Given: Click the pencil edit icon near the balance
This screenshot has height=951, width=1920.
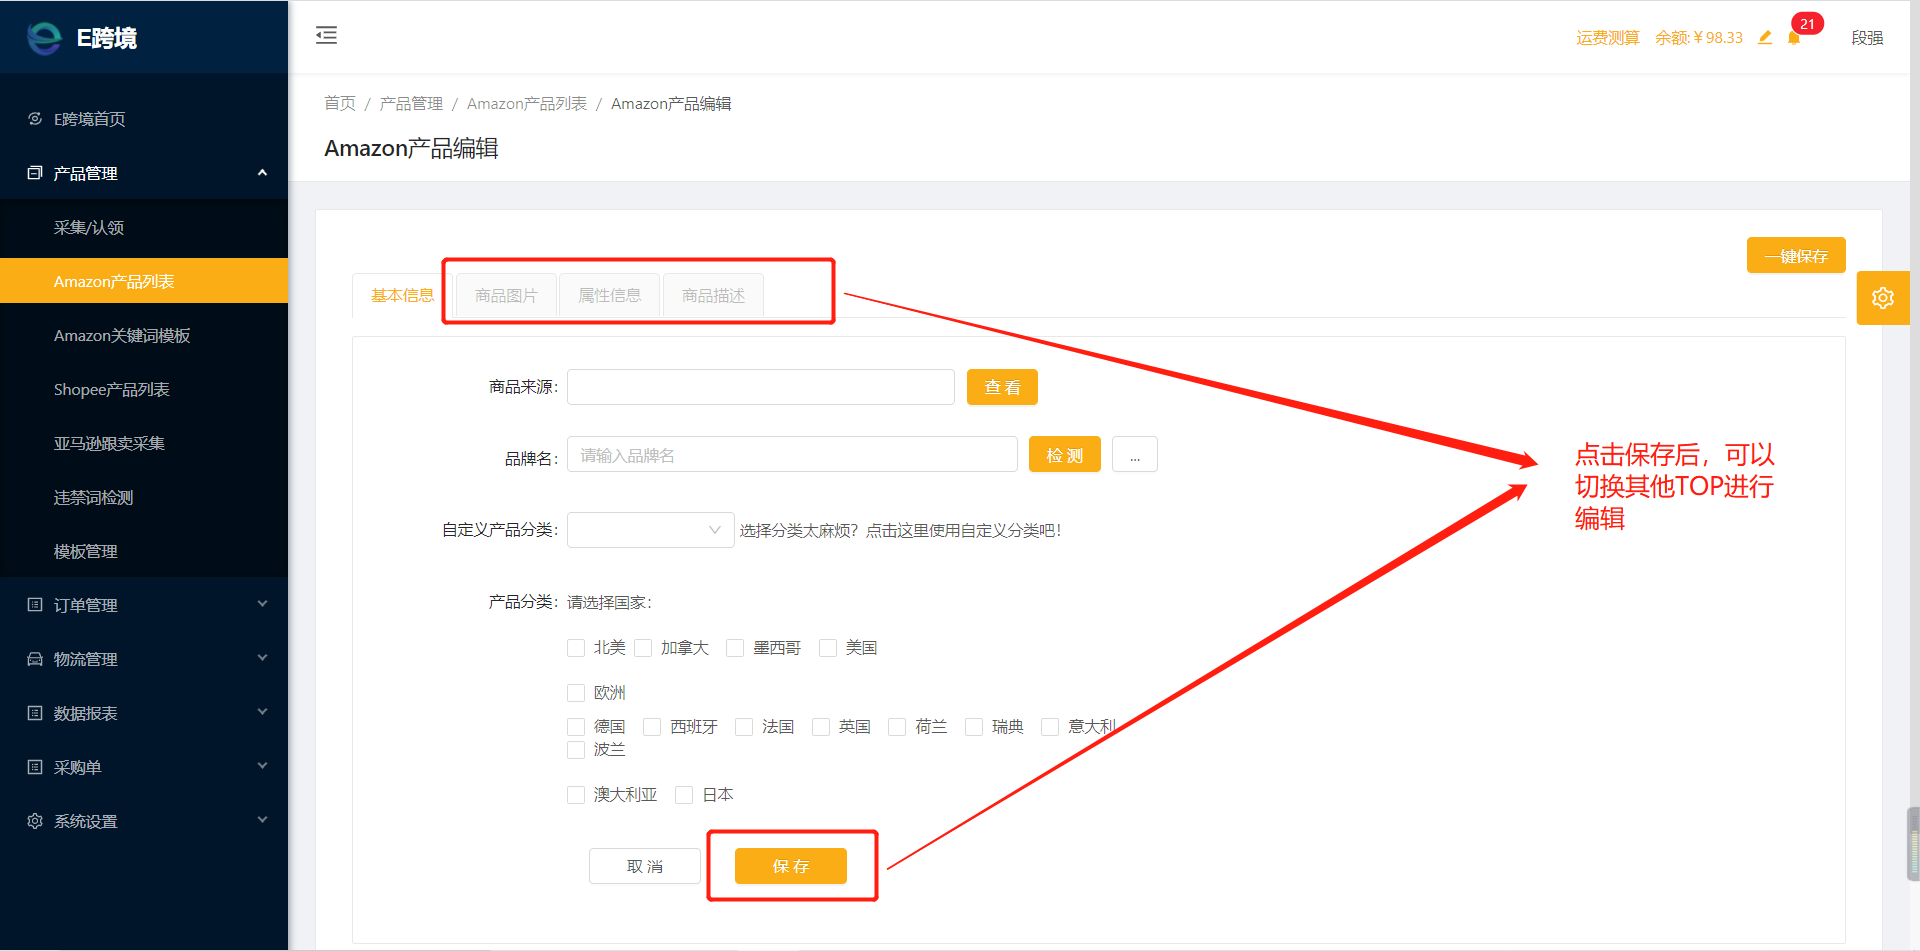Looking at the screenshot, I should coord(1765,37).
